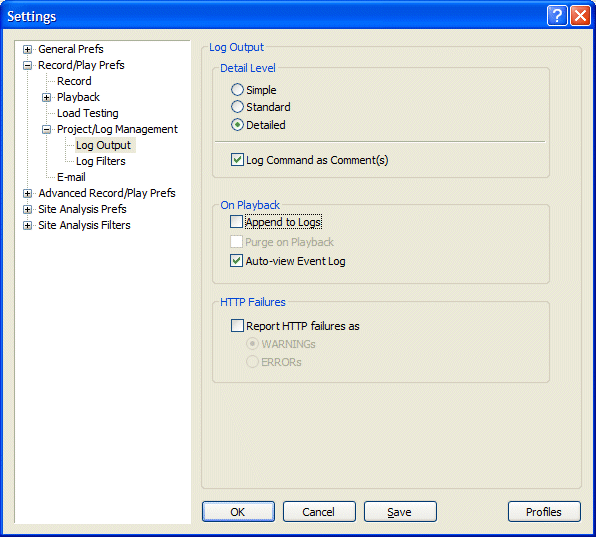
Task: Collapse Project/Log Management node
Action: [46, 130]
